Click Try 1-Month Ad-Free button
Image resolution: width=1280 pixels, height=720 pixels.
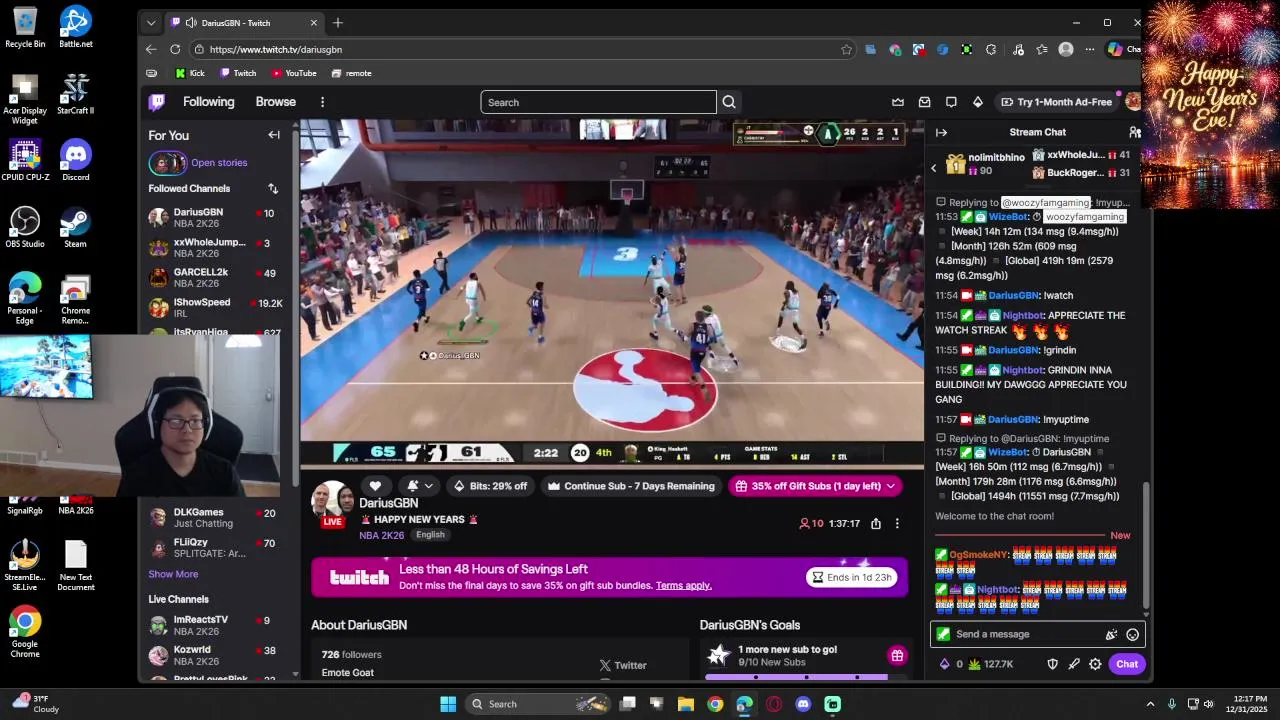(x=1056, y=102)
